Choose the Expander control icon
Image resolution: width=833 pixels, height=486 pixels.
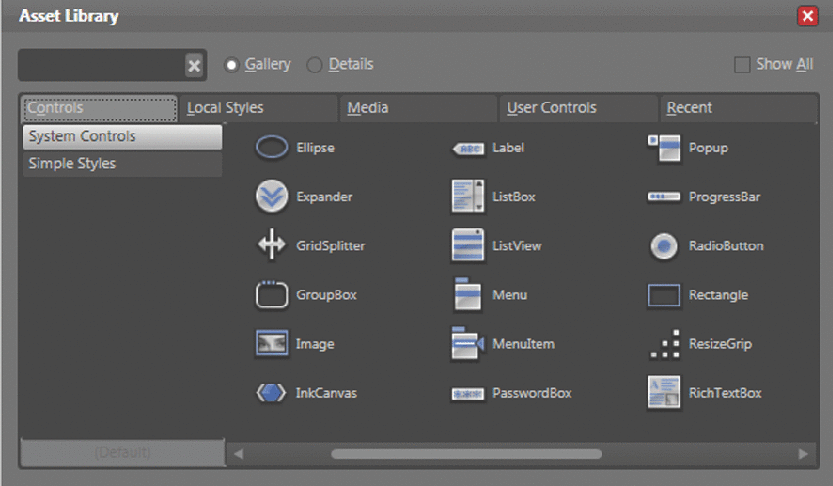tap(272, 197)
